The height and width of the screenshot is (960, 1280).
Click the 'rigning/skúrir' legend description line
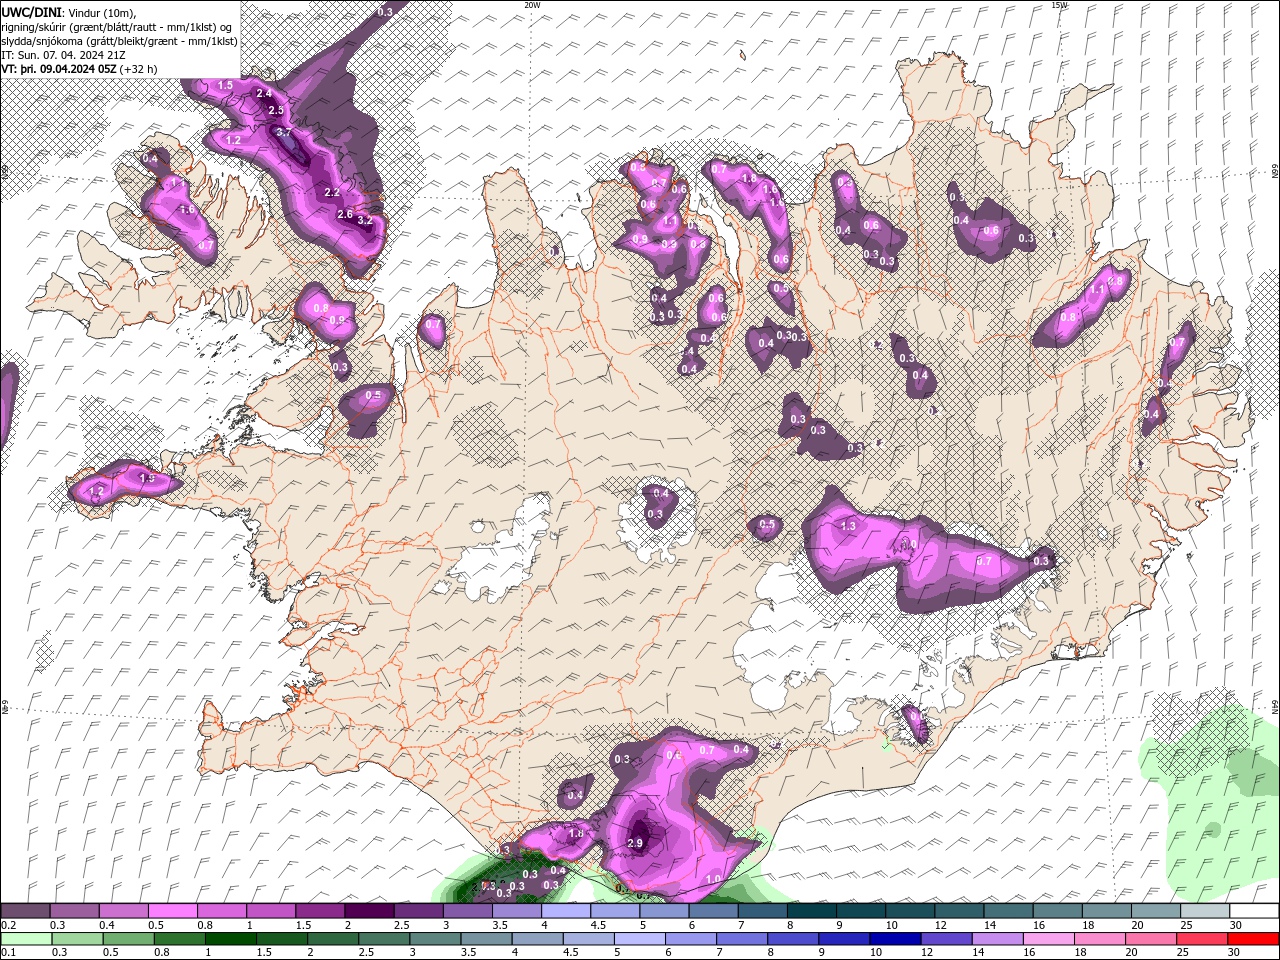(117, 27)
